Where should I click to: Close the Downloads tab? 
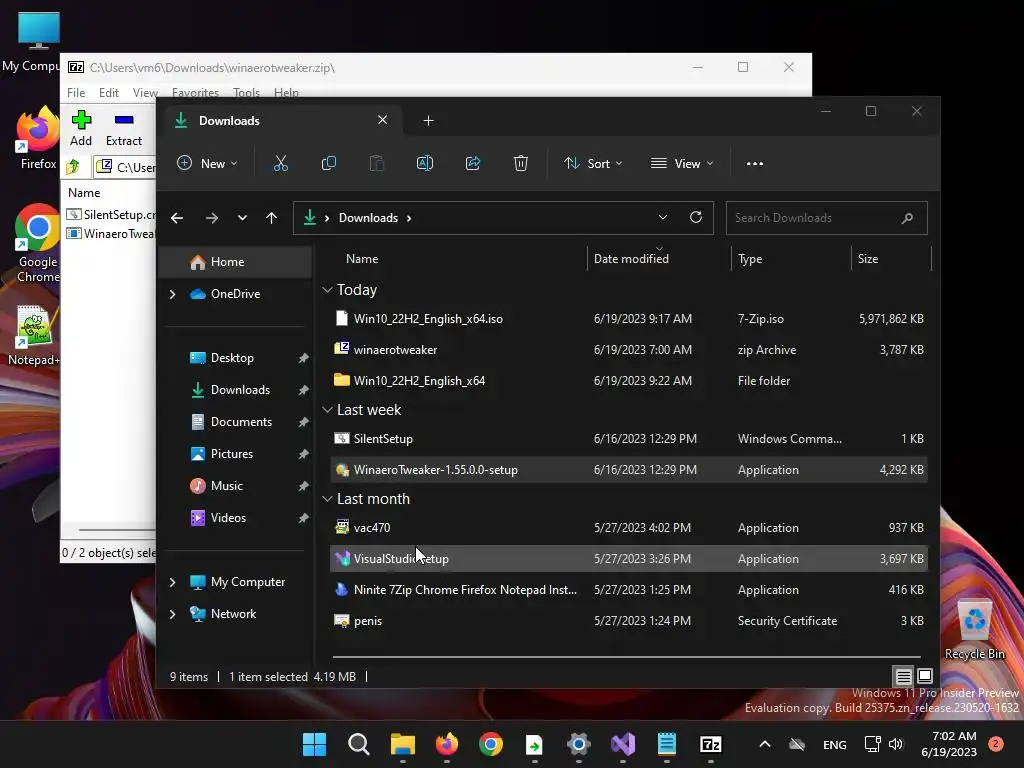[383, 120]
